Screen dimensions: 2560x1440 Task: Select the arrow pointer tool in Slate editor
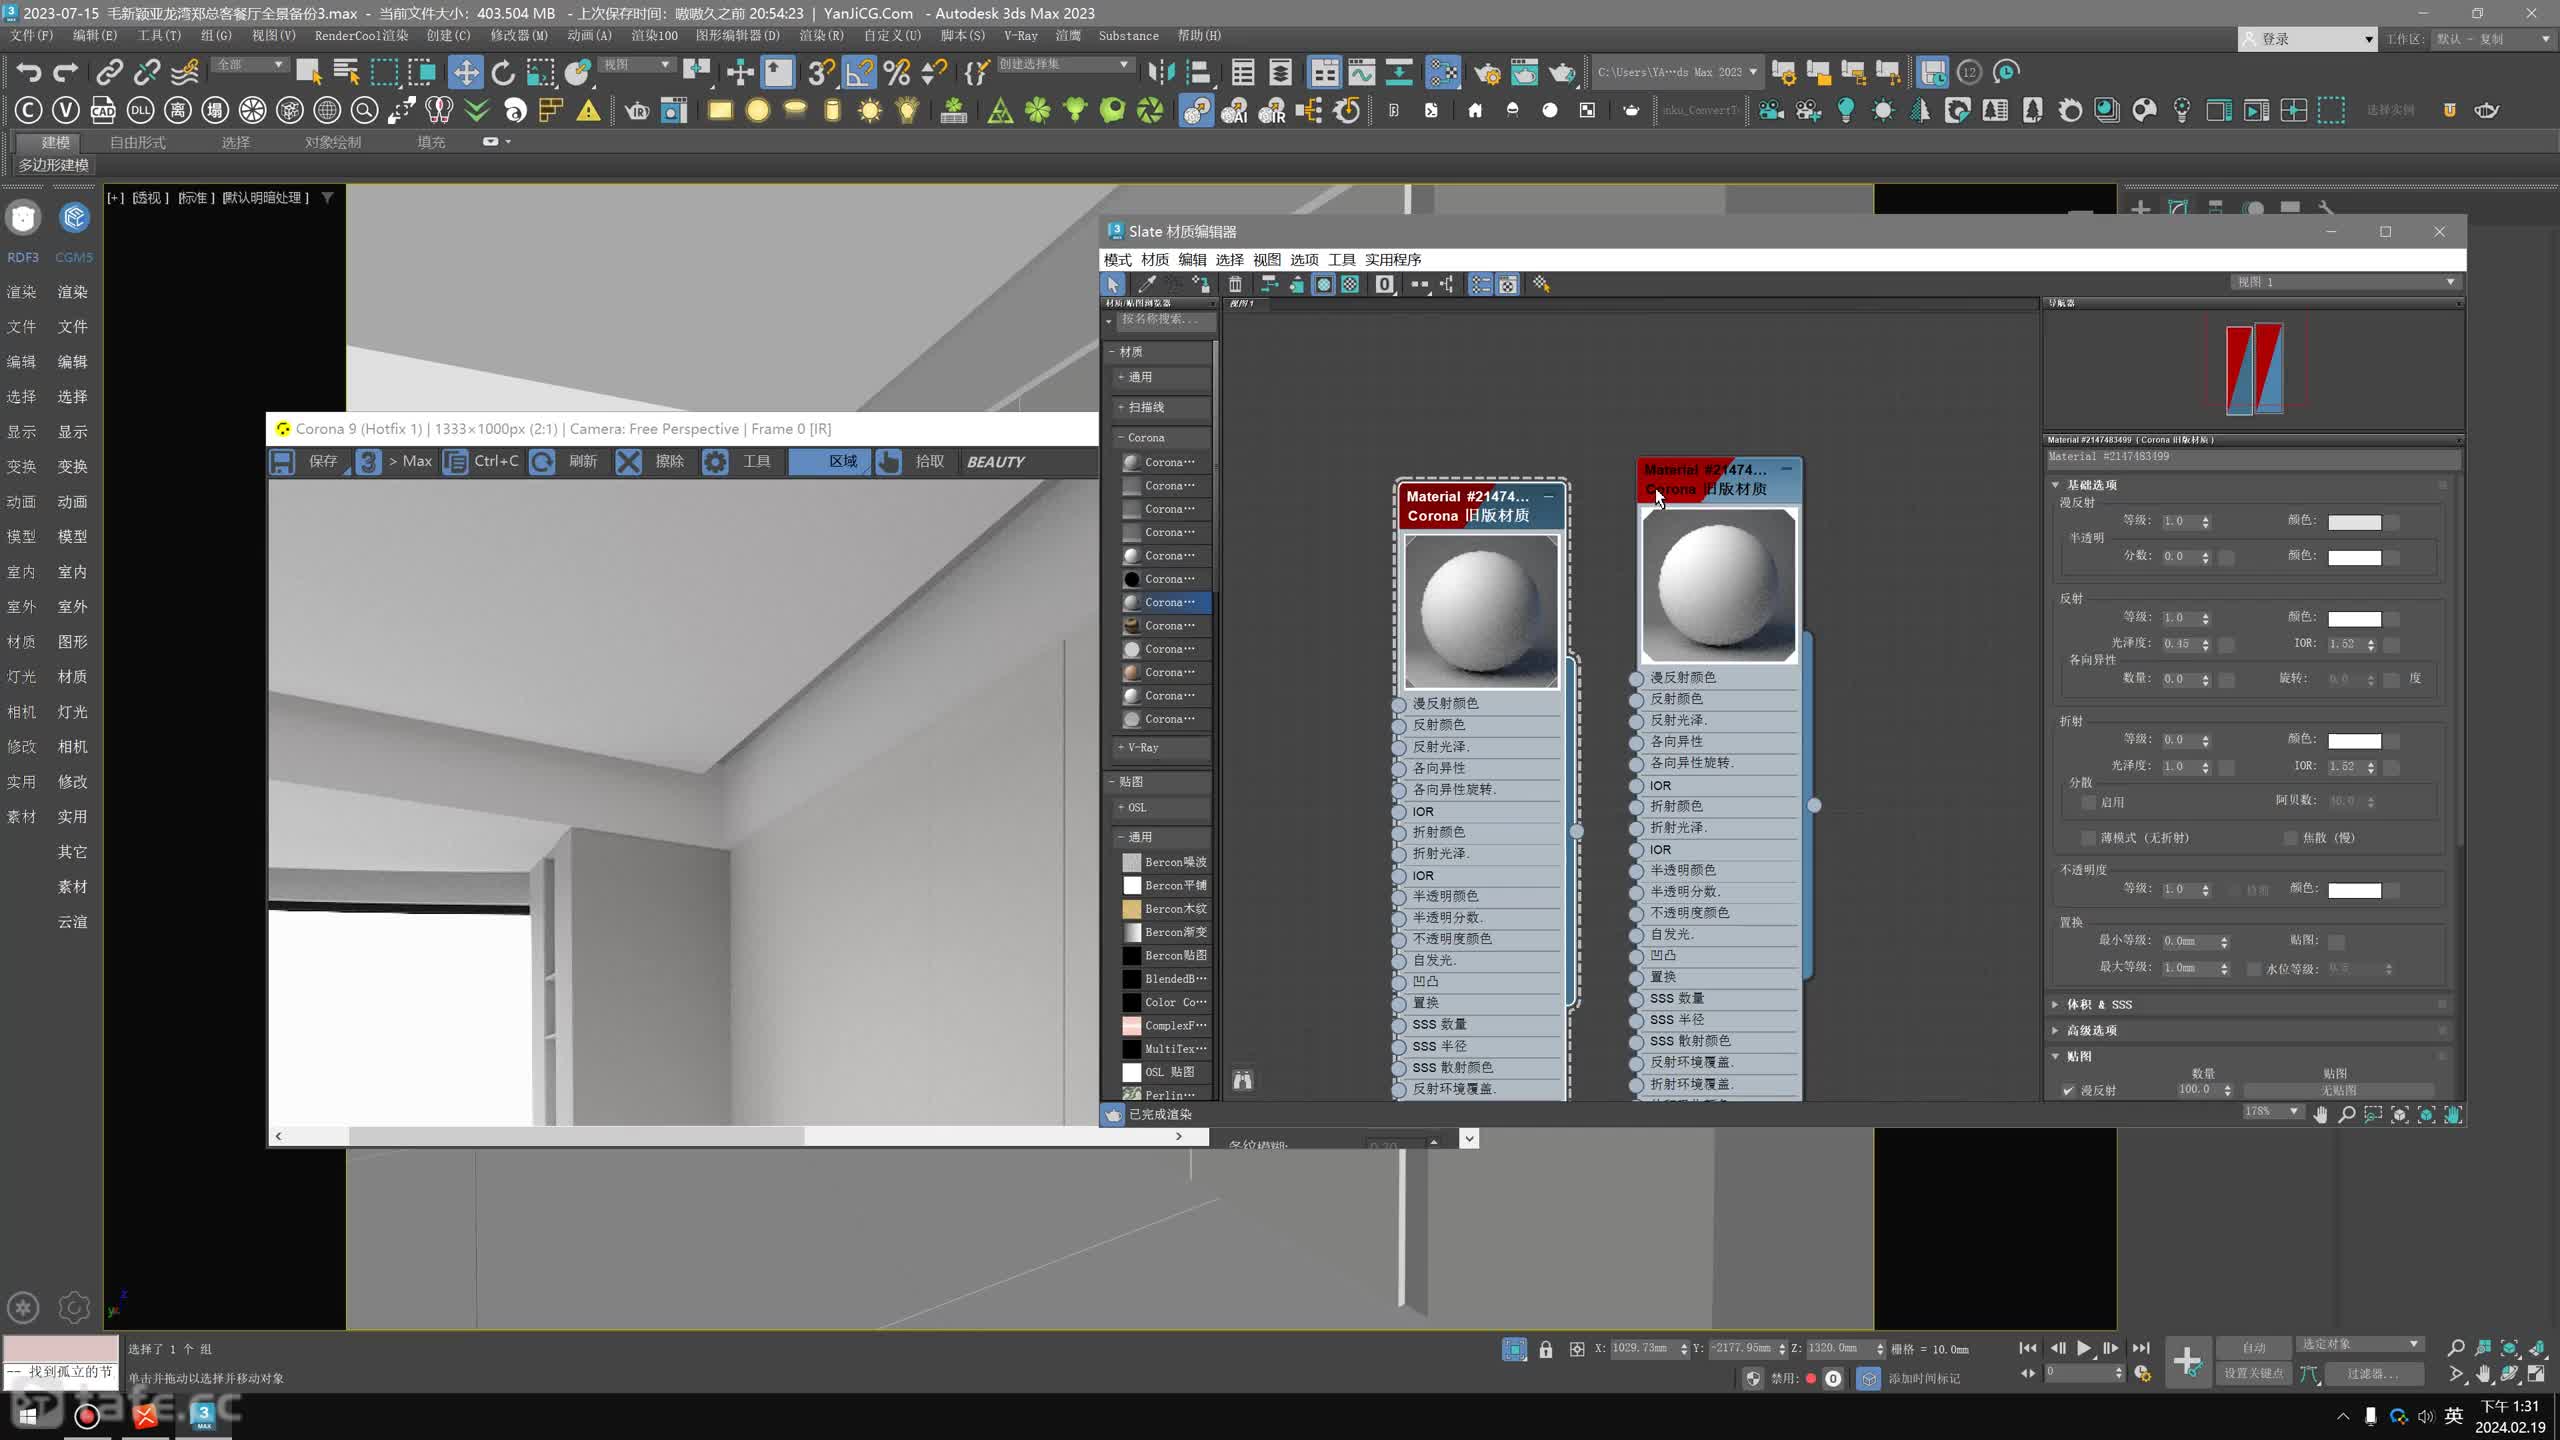coord(1113,285)
